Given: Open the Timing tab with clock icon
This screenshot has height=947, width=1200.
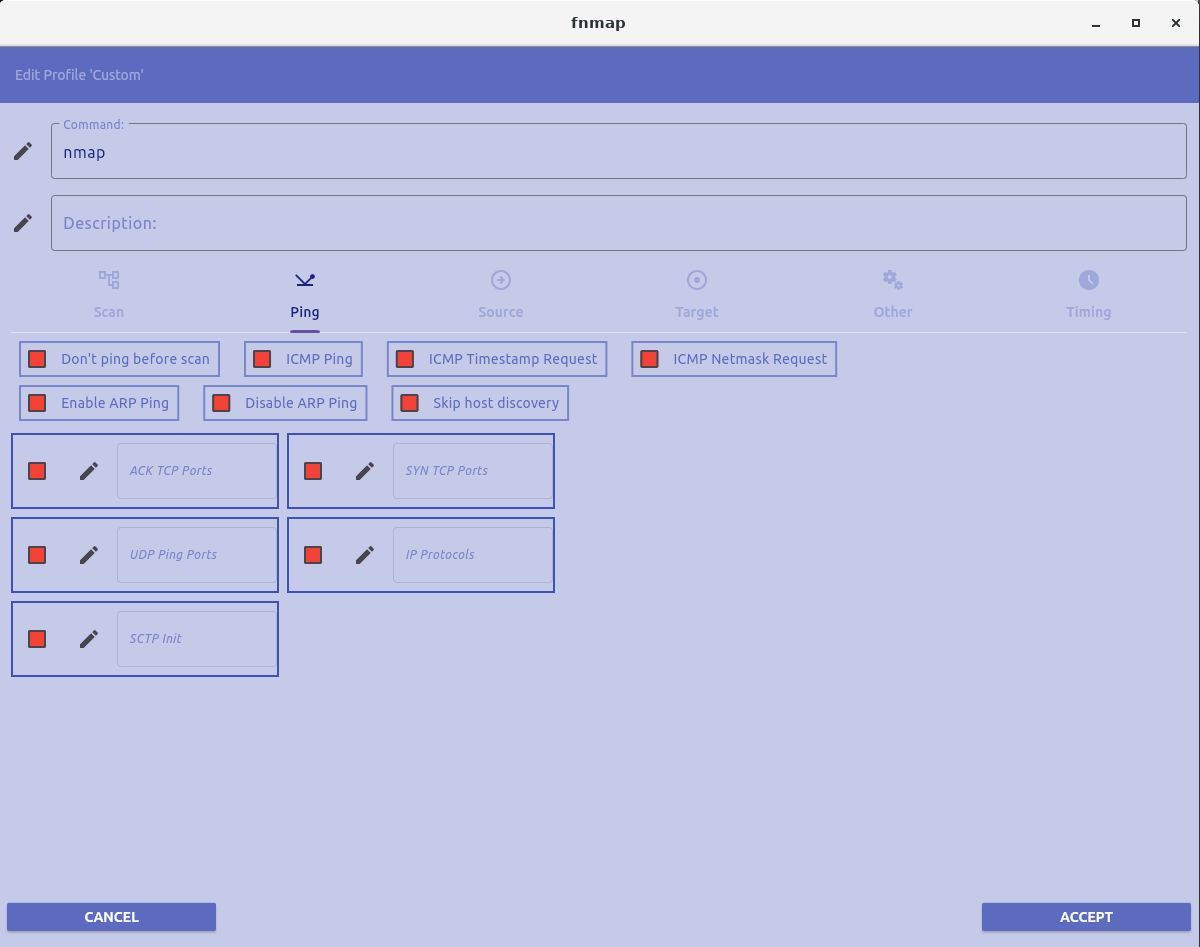Looking at the screenshot, I should pyautogui.click(x=1088, y=295).
